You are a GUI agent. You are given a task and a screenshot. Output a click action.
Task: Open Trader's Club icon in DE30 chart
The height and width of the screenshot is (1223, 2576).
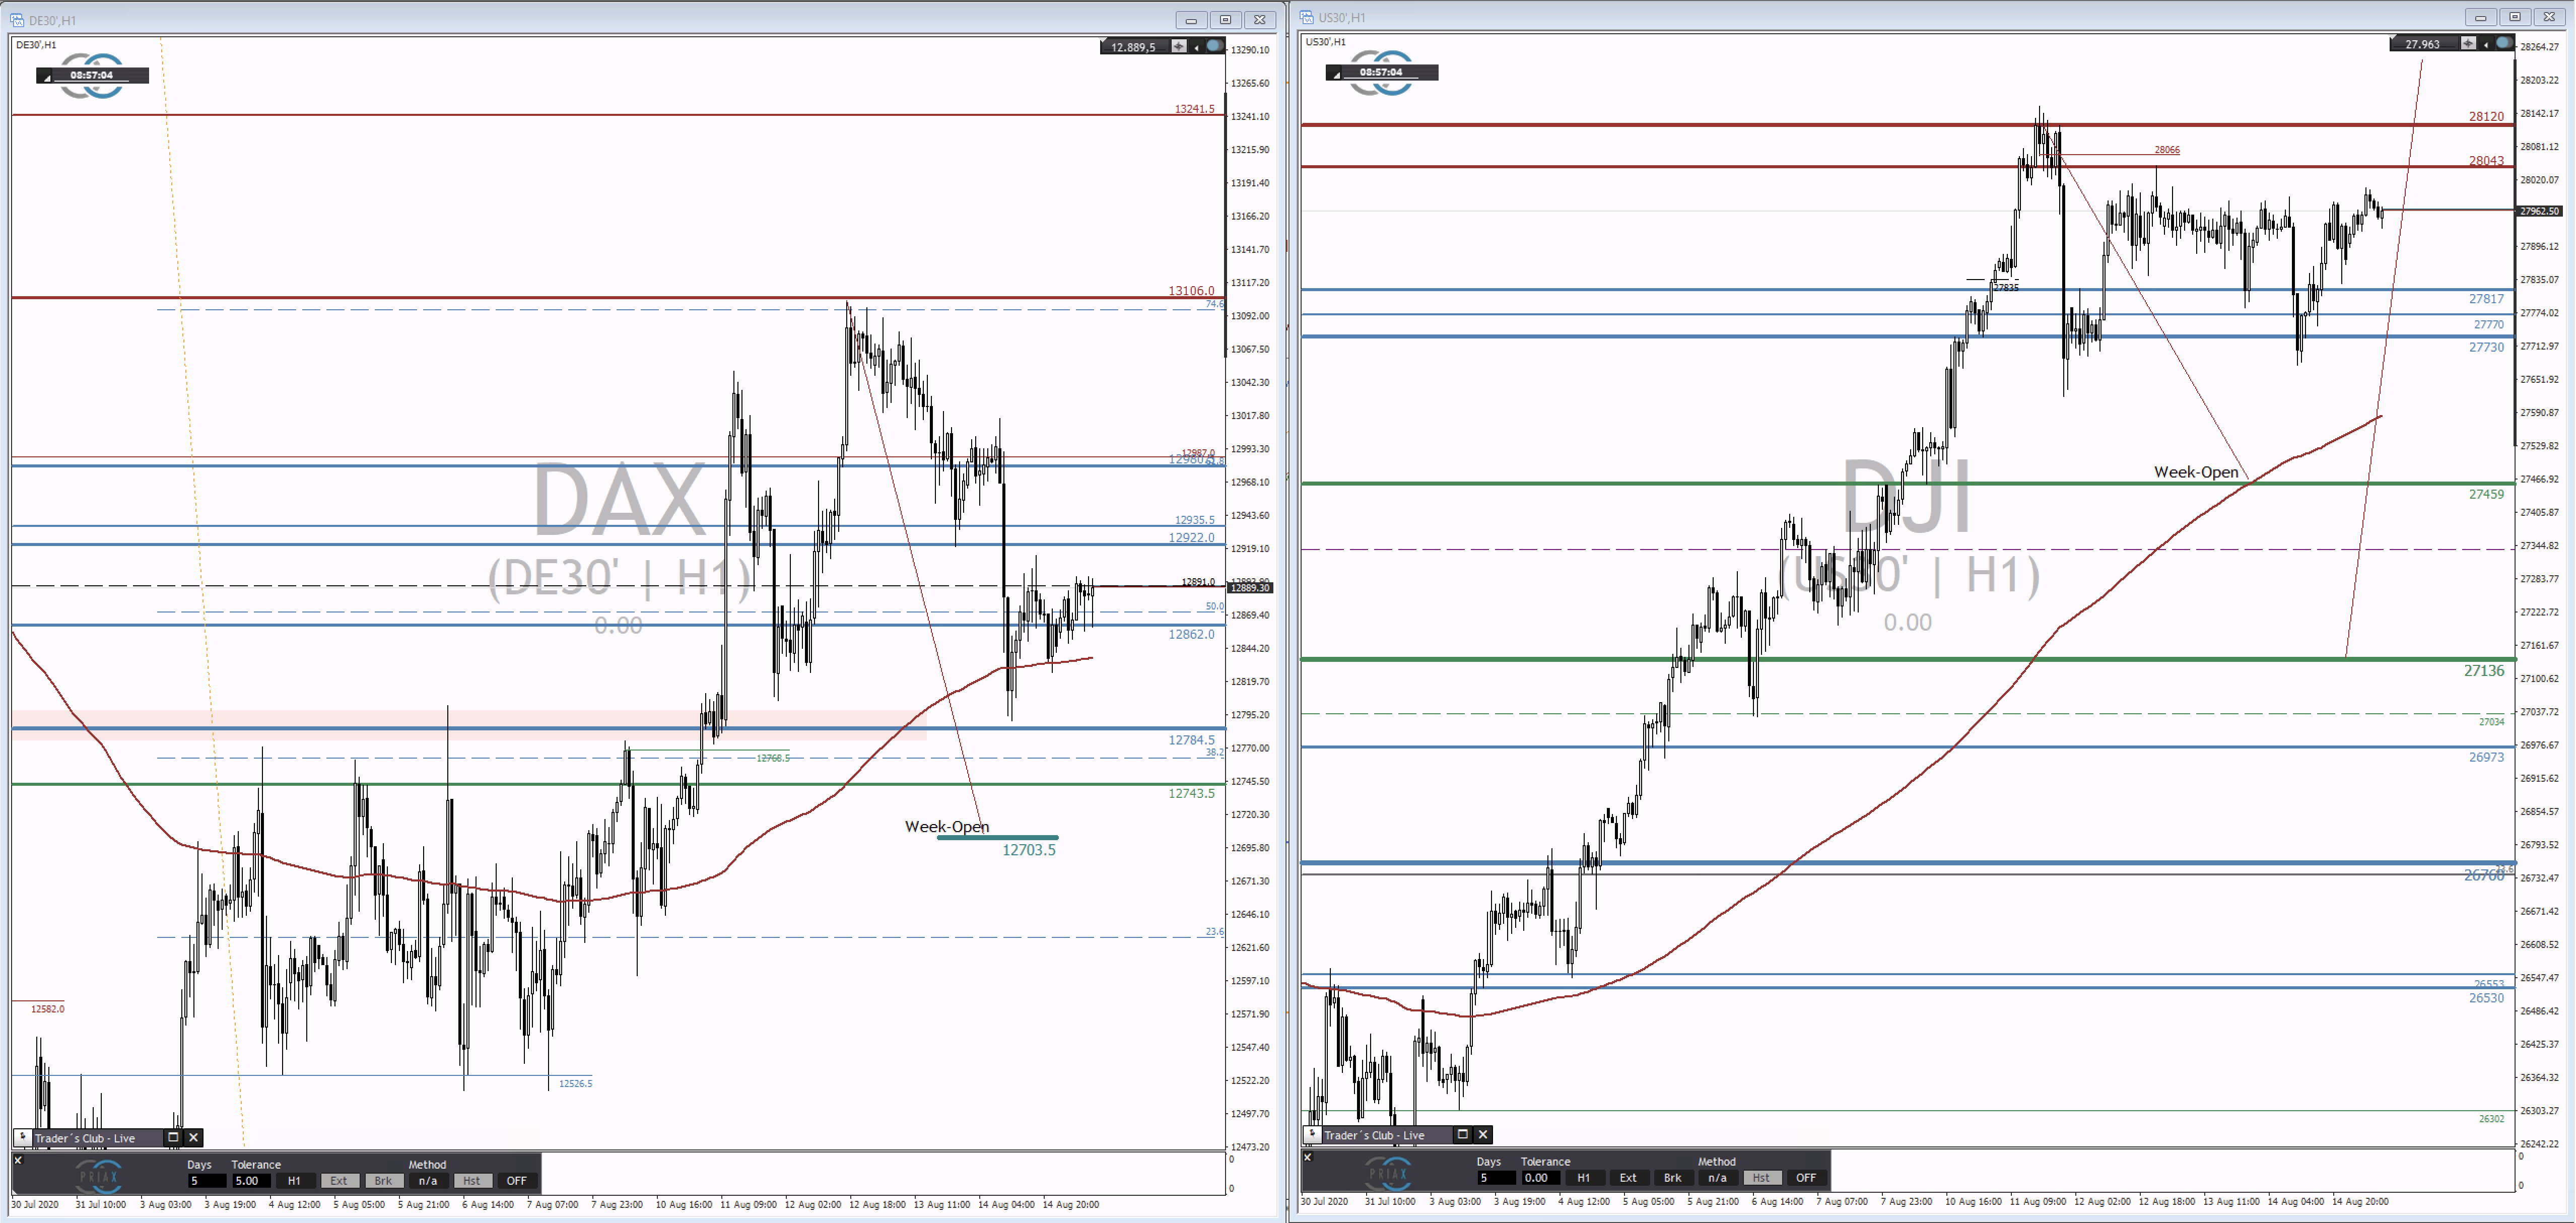click(x=22, y=1138)
